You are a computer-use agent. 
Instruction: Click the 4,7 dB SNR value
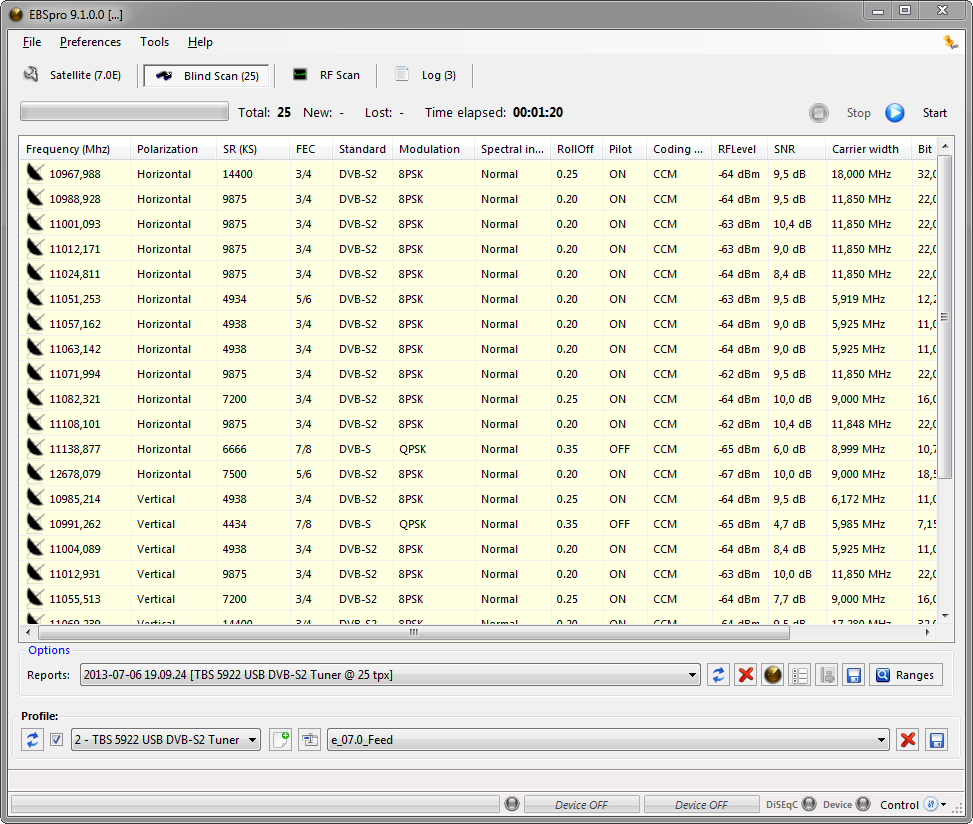[x=789, y=524]
